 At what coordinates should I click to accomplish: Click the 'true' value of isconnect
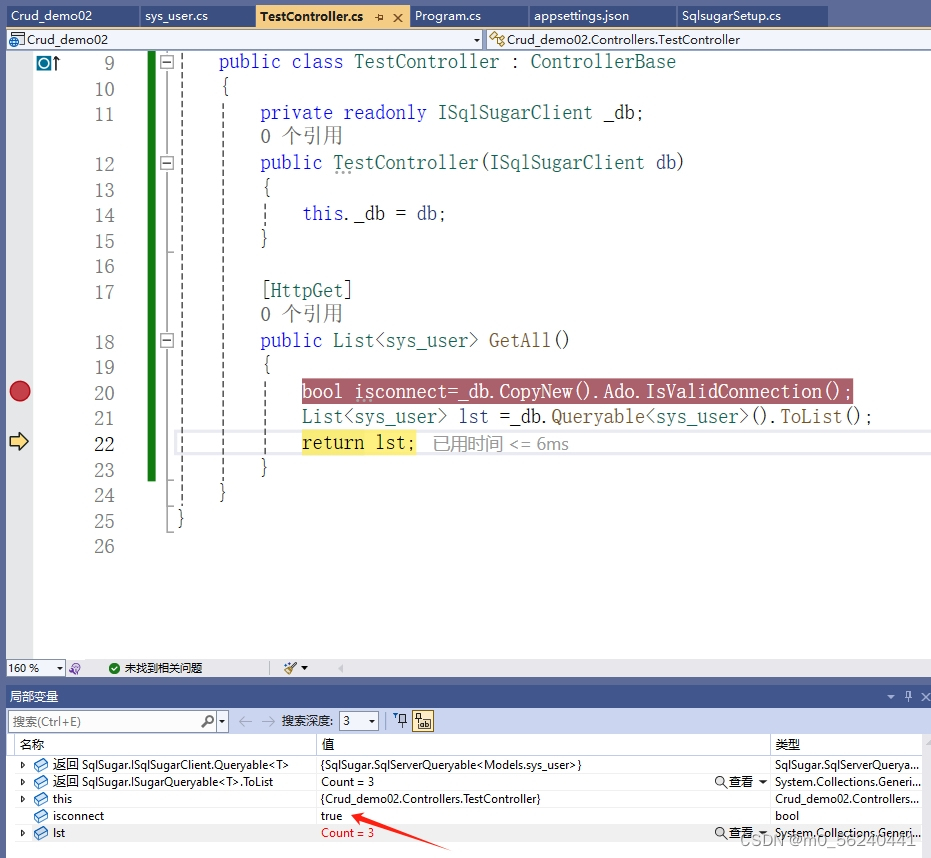tap(331, 816)
